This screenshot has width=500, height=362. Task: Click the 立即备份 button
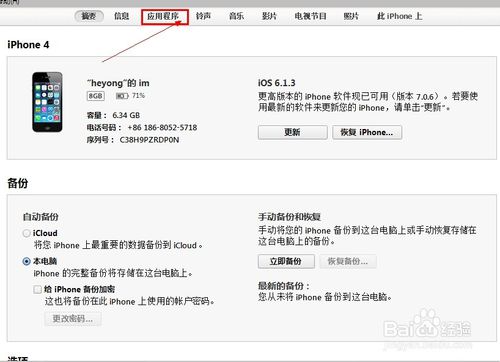[x=286, y=261]
